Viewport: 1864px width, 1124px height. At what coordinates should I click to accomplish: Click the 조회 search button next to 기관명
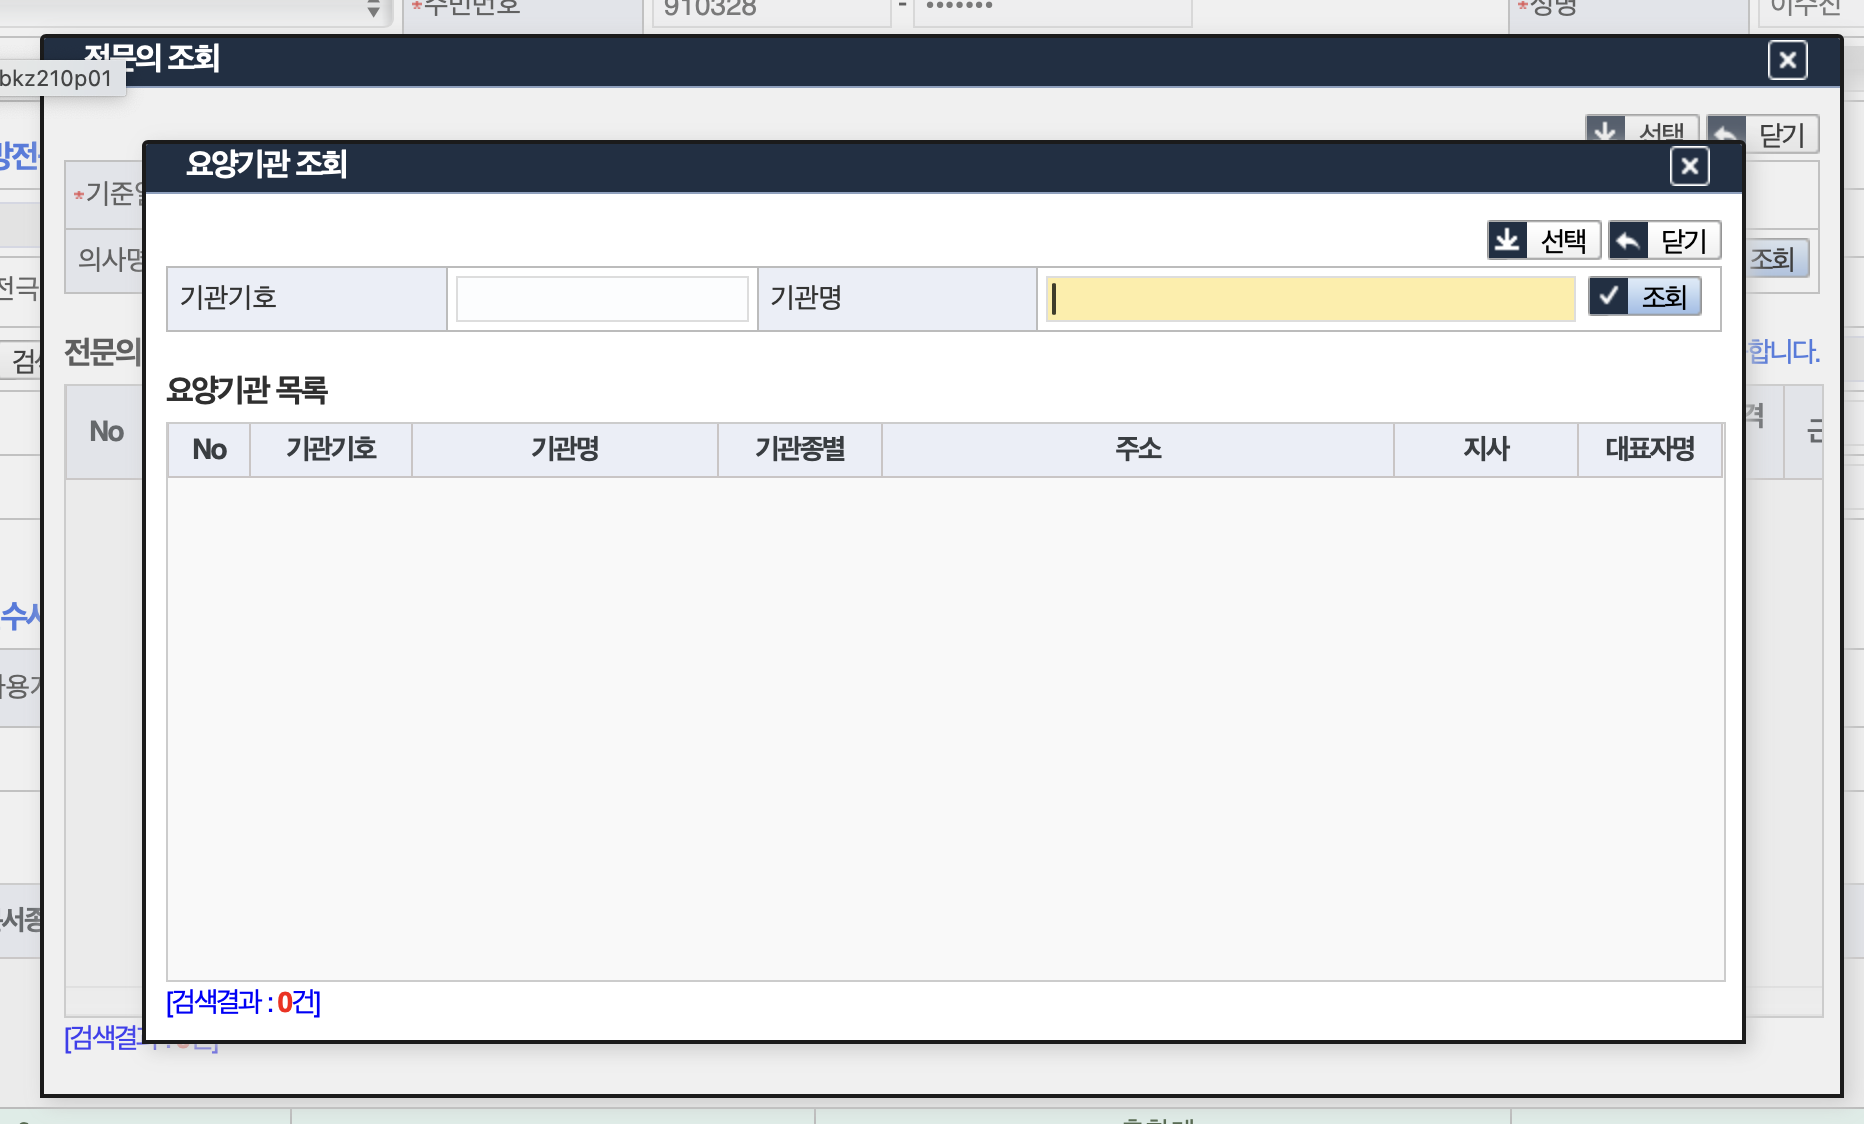pos(1645,296)
